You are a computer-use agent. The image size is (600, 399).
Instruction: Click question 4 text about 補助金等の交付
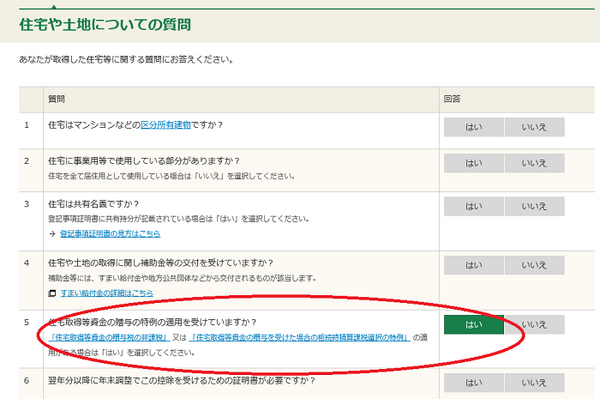161,263
